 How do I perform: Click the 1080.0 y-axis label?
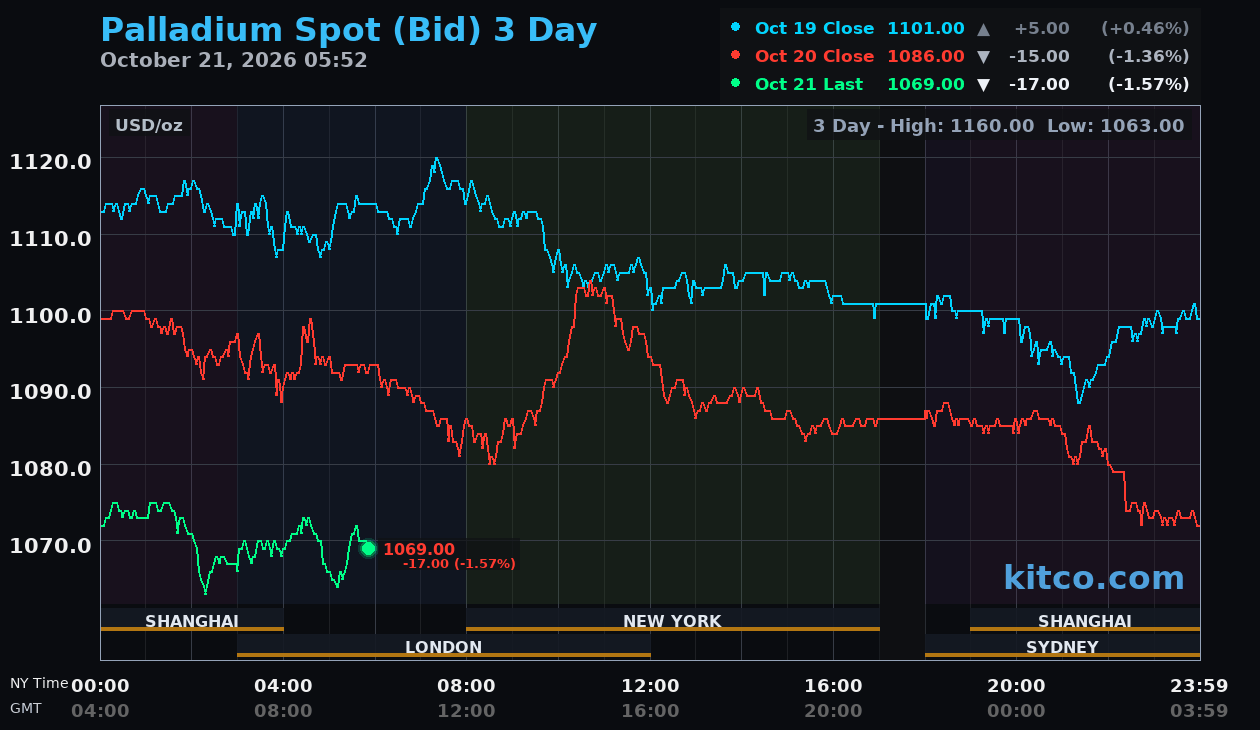(51, 468)
